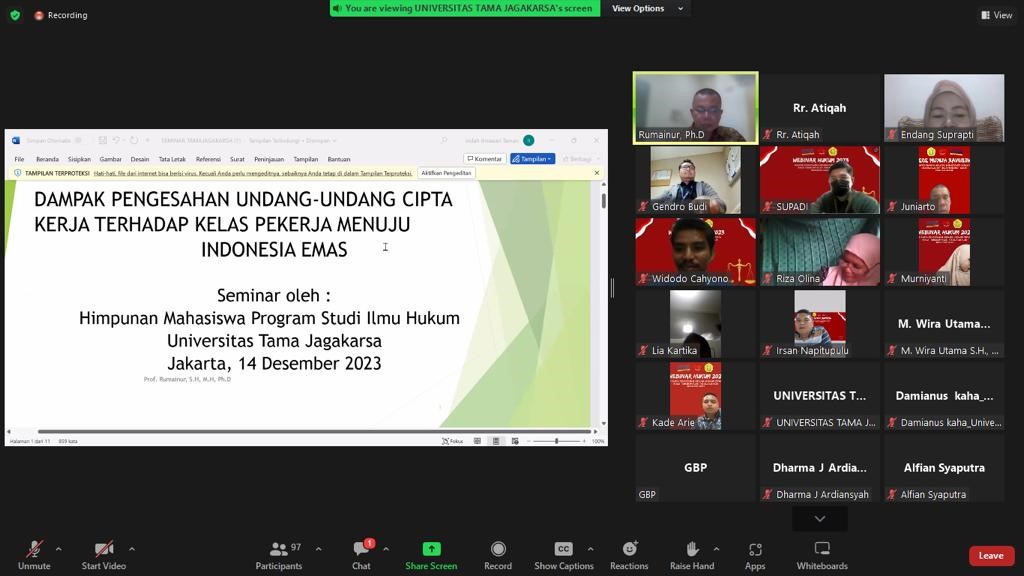Screen dimensions: 1024x576
Task: Unmute the microphone
Action: (x=34, y=555)
